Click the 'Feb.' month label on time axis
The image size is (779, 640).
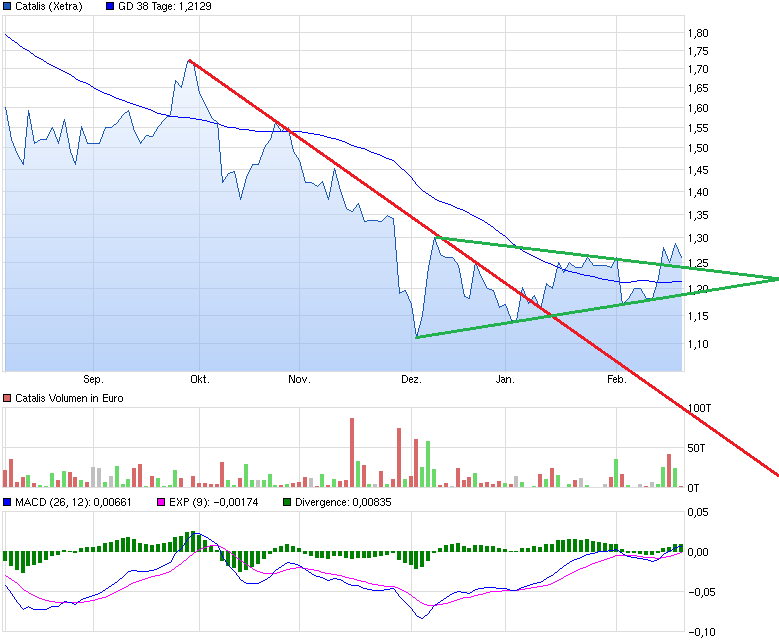[x=617, y=380]
